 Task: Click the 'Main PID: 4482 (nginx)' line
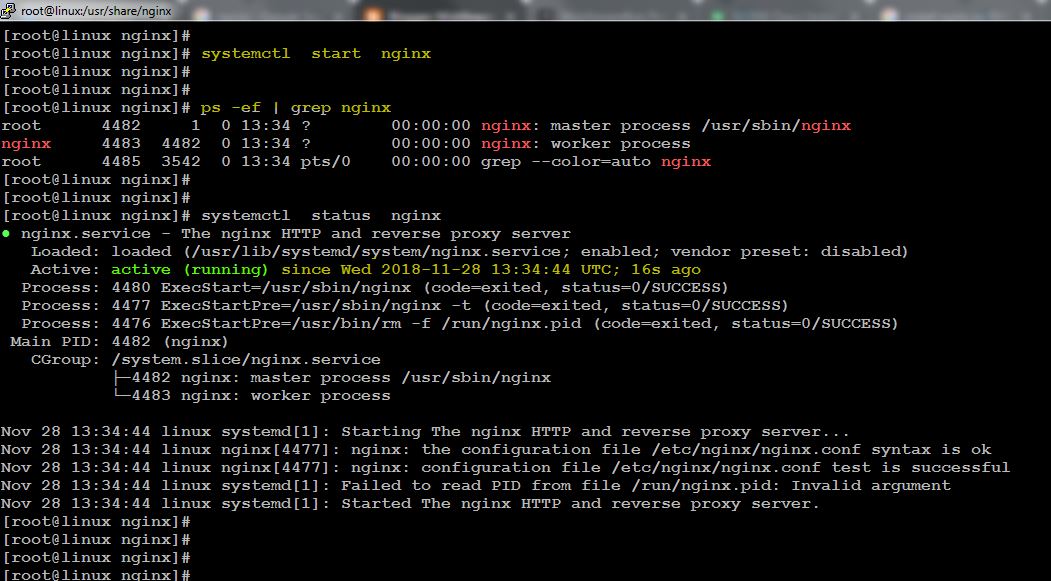click(119, 342)
